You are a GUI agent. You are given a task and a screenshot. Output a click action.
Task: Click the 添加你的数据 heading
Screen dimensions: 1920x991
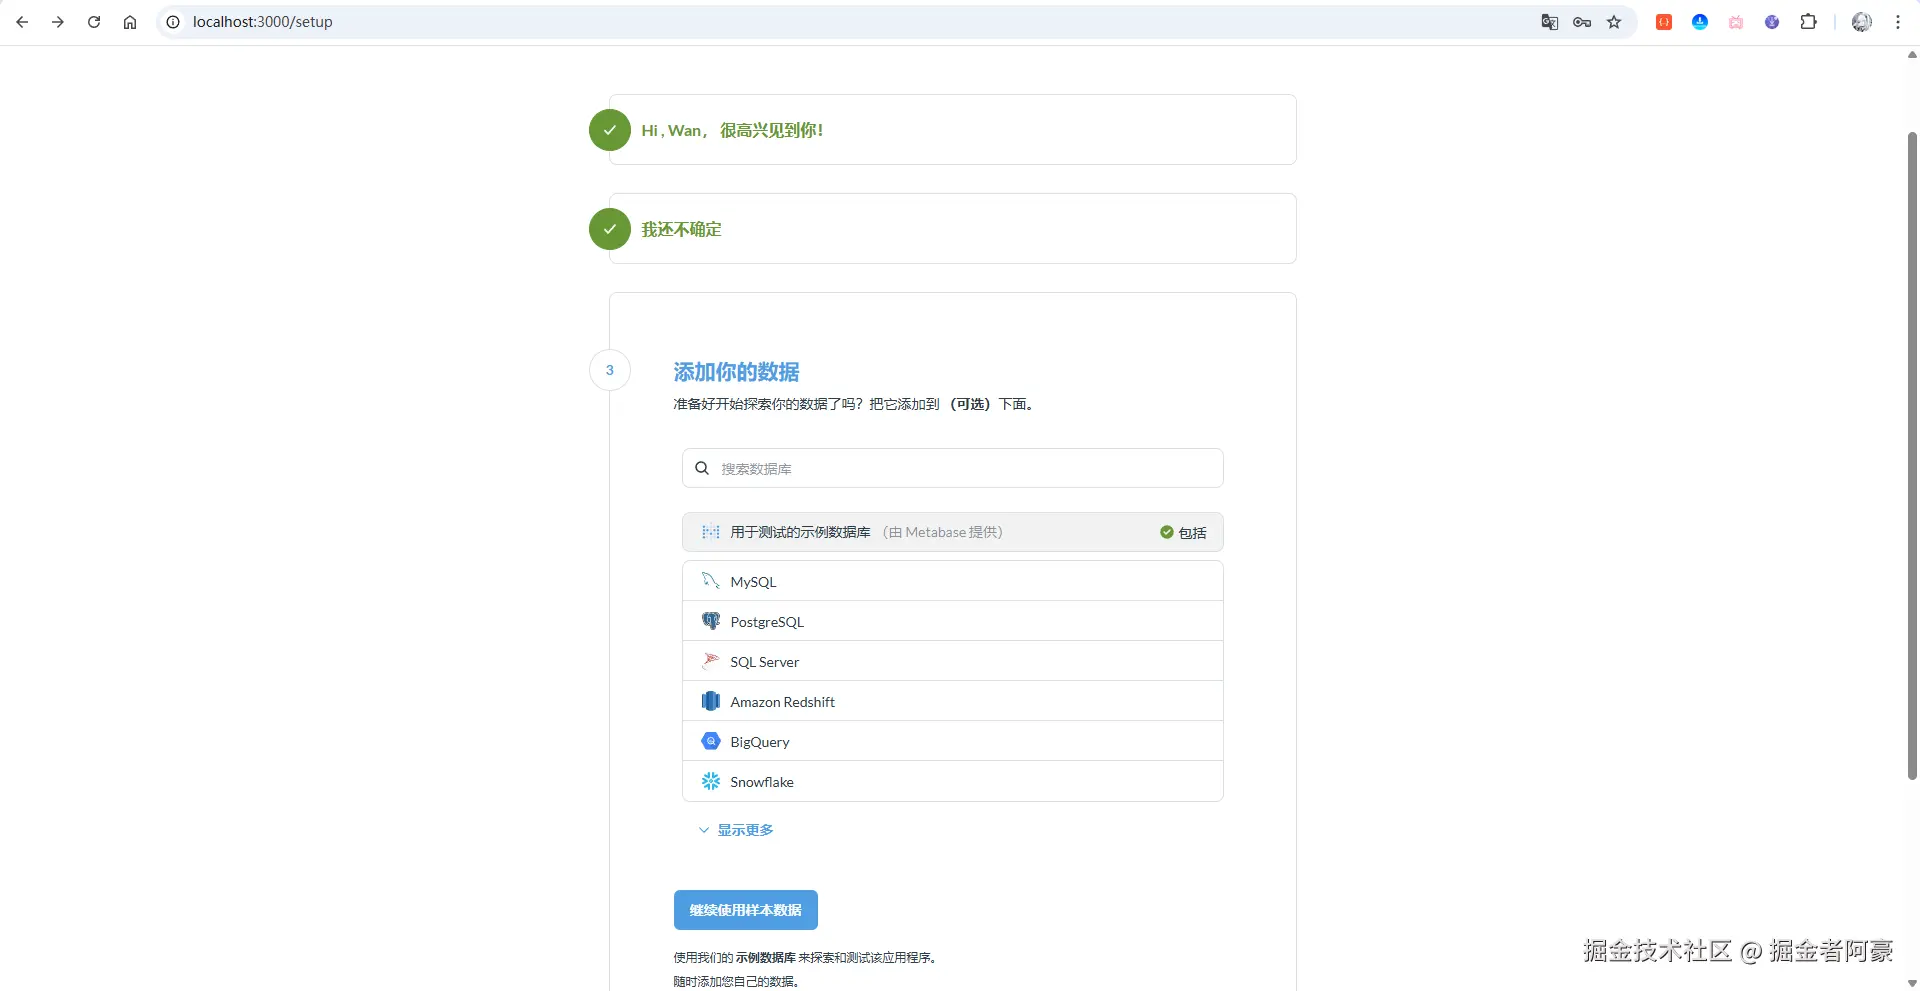736,372
